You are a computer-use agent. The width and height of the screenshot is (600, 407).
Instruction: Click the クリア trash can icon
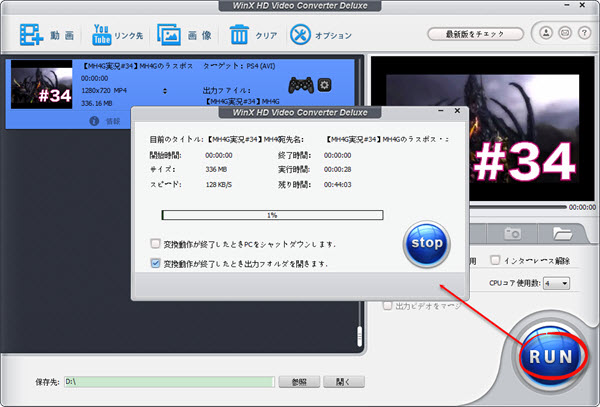point(239,35)
